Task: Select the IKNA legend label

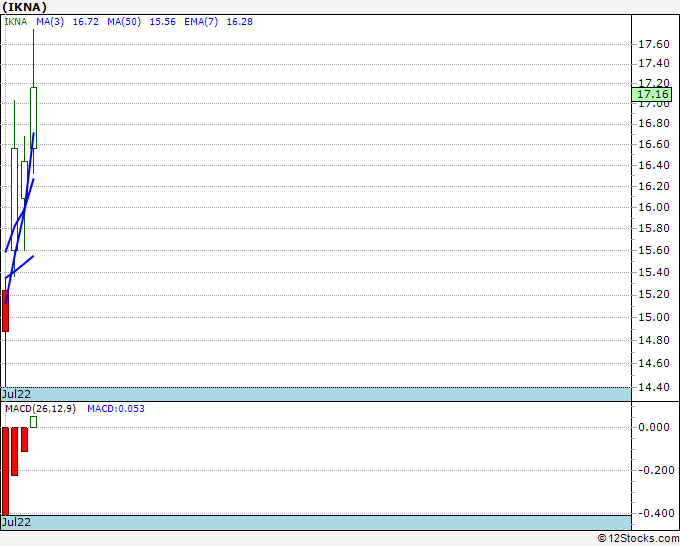Action: 16,22
